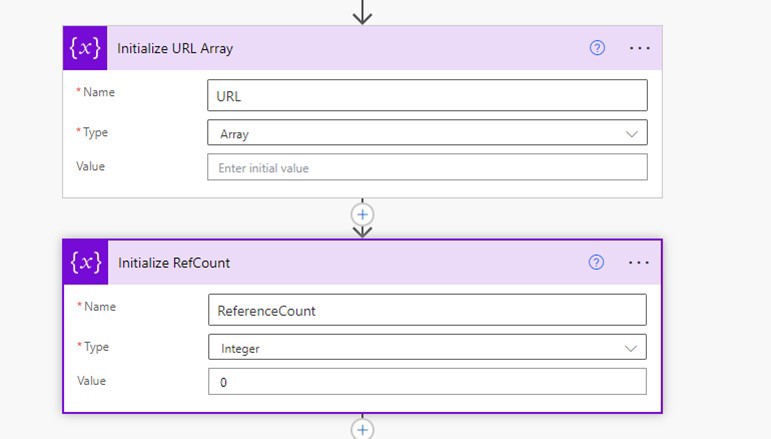
Task: Click the variable icon on Initialize URL Array
Action: [85, 48]
